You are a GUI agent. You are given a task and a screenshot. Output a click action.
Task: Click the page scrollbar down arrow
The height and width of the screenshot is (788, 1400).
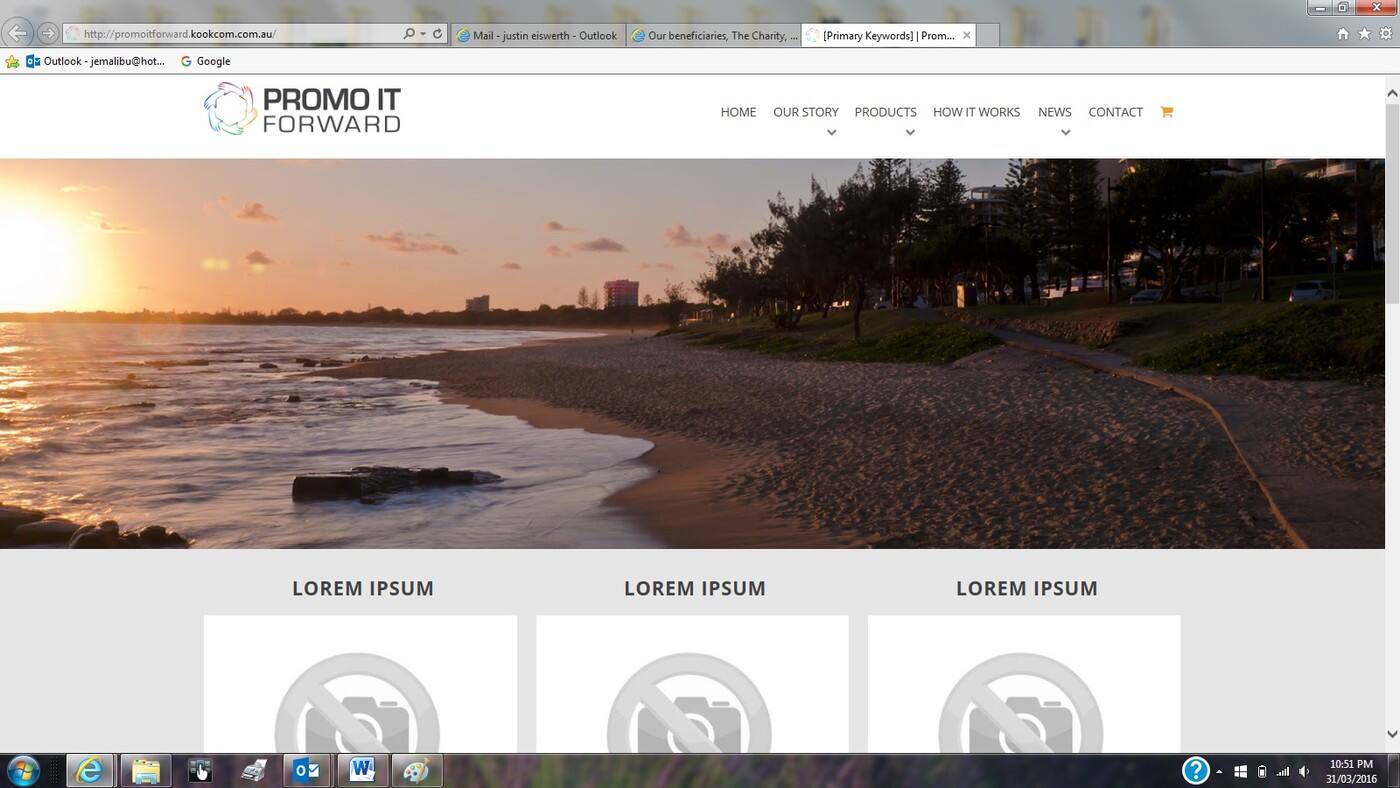pyautogui.click(x=1392, y=734)
